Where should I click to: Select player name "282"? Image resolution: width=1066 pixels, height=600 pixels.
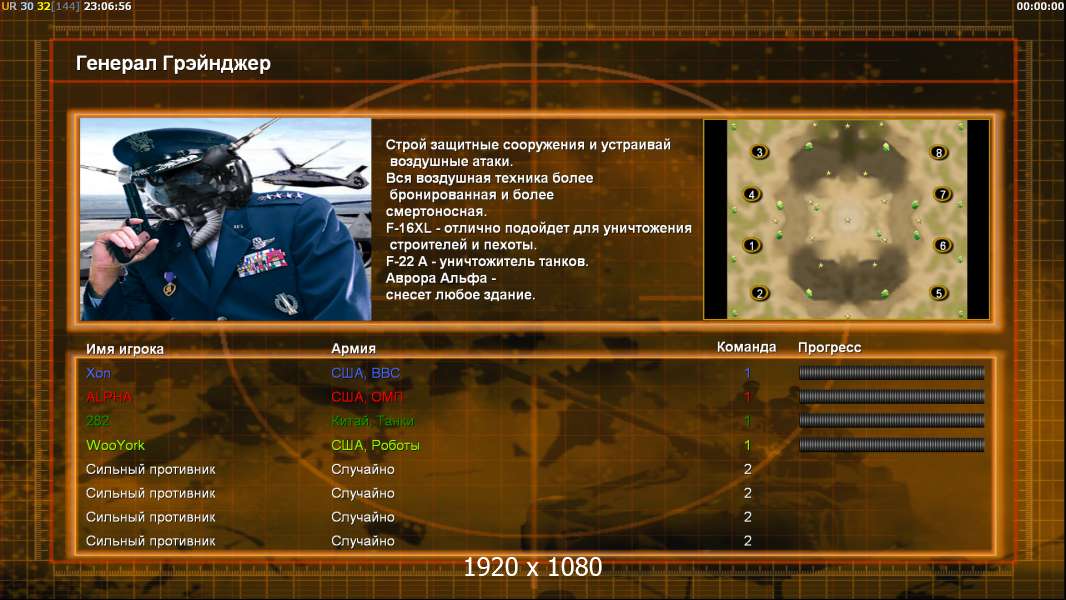(98, 421)
